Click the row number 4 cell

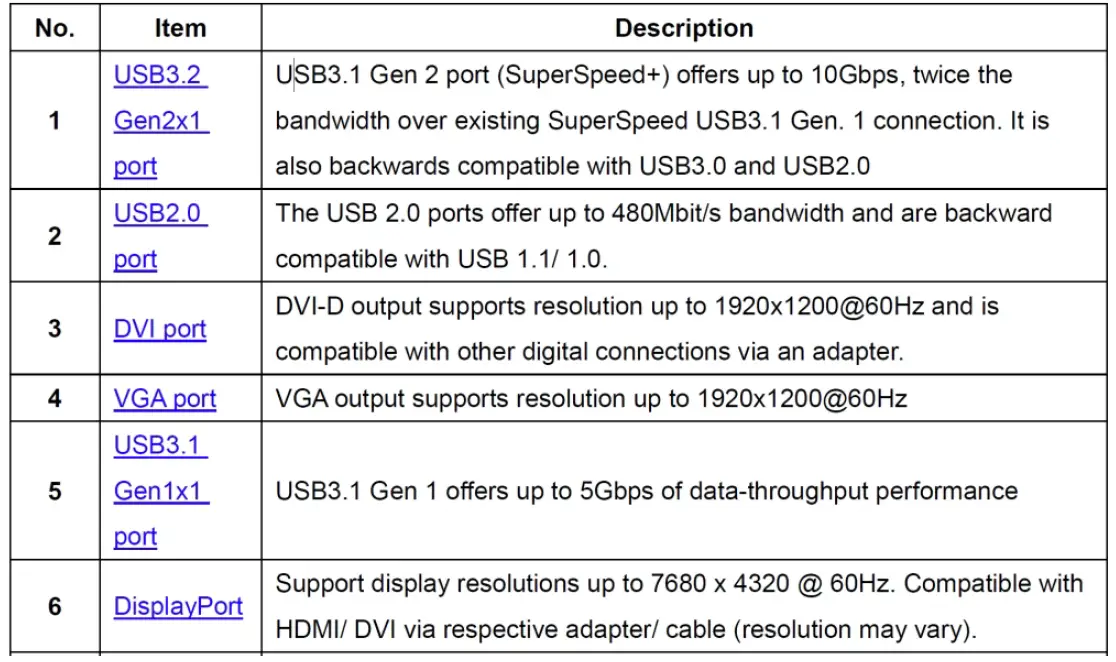click(x=55, y=398)
